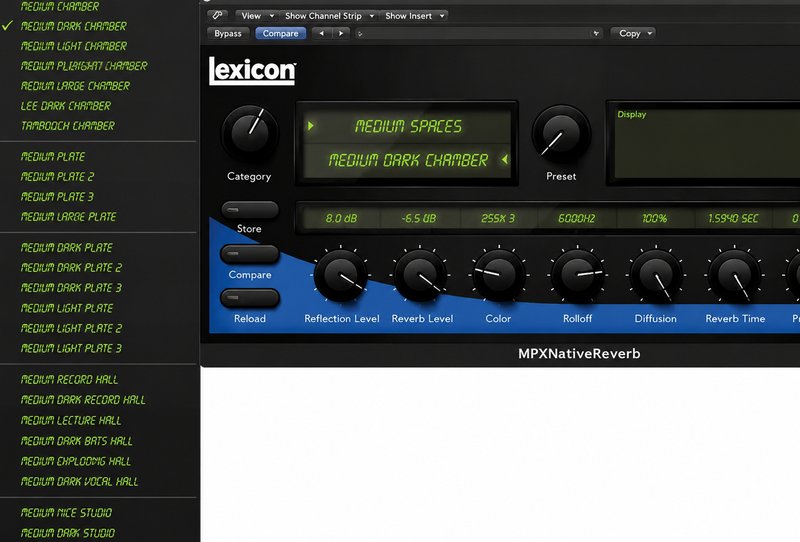Click the Medium Dark Chamber preset display row
The image size is (800, 542).
pyautogui.click(x=407, y=160)
